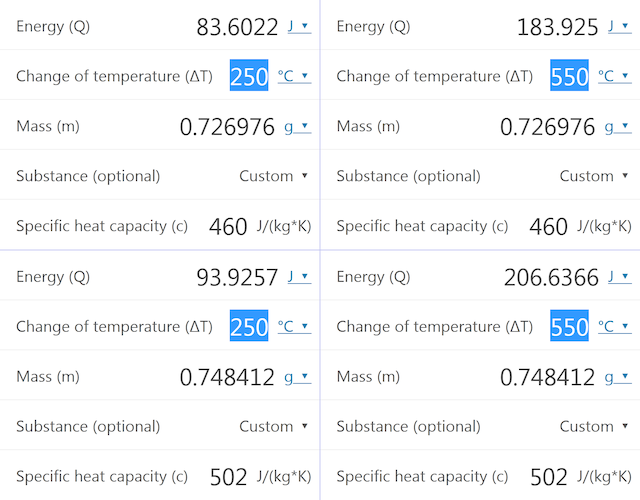Open °C unit dropdown in the 93.9257 panel

[294, 326]
